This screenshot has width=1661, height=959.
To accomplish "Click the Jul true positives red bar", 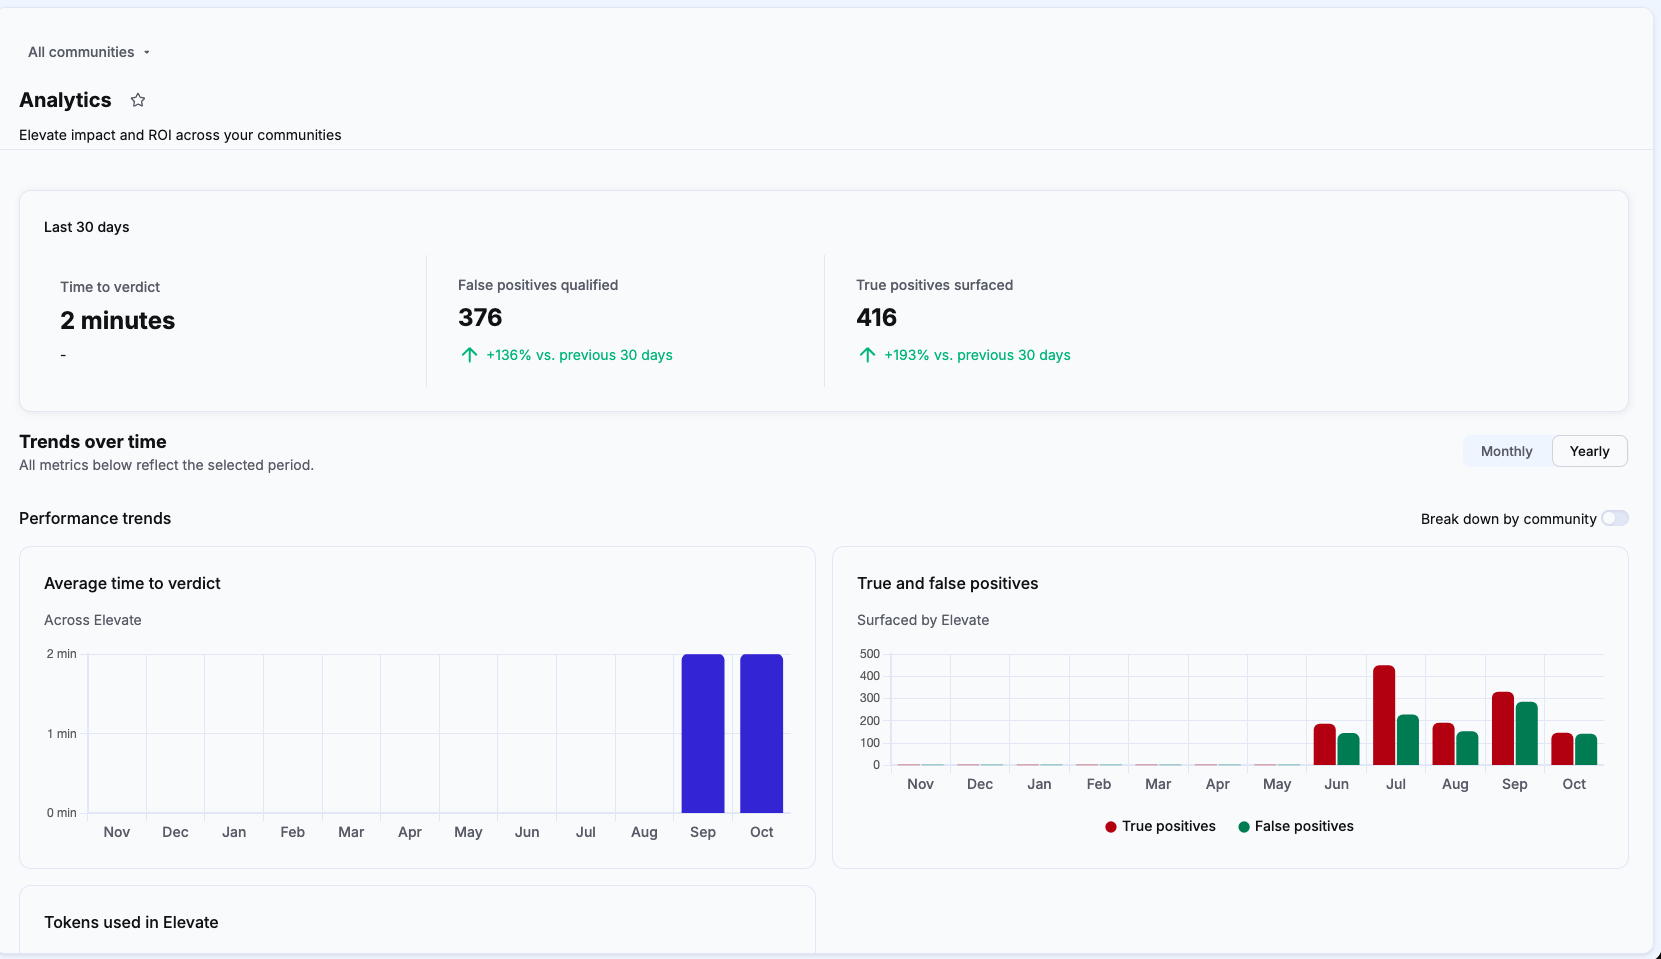I will pyautogui.click(x=1384, y=715).
